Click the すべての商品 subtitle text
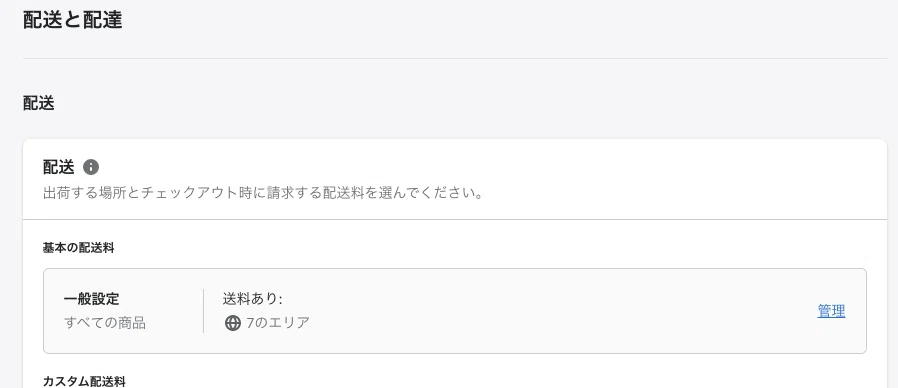The image size is (898, 388). [x=105, y=323]
